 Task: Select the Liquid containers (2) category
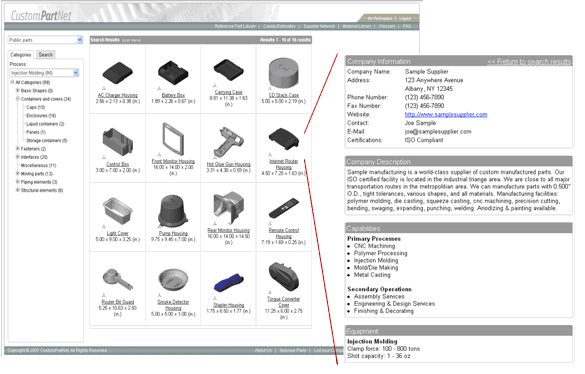click(45, 124)
